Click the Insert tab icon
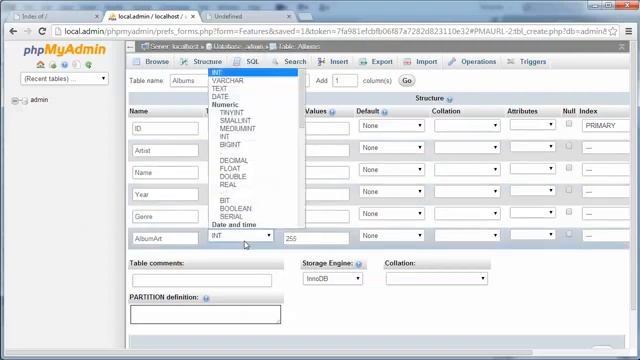 click(322, 62)
